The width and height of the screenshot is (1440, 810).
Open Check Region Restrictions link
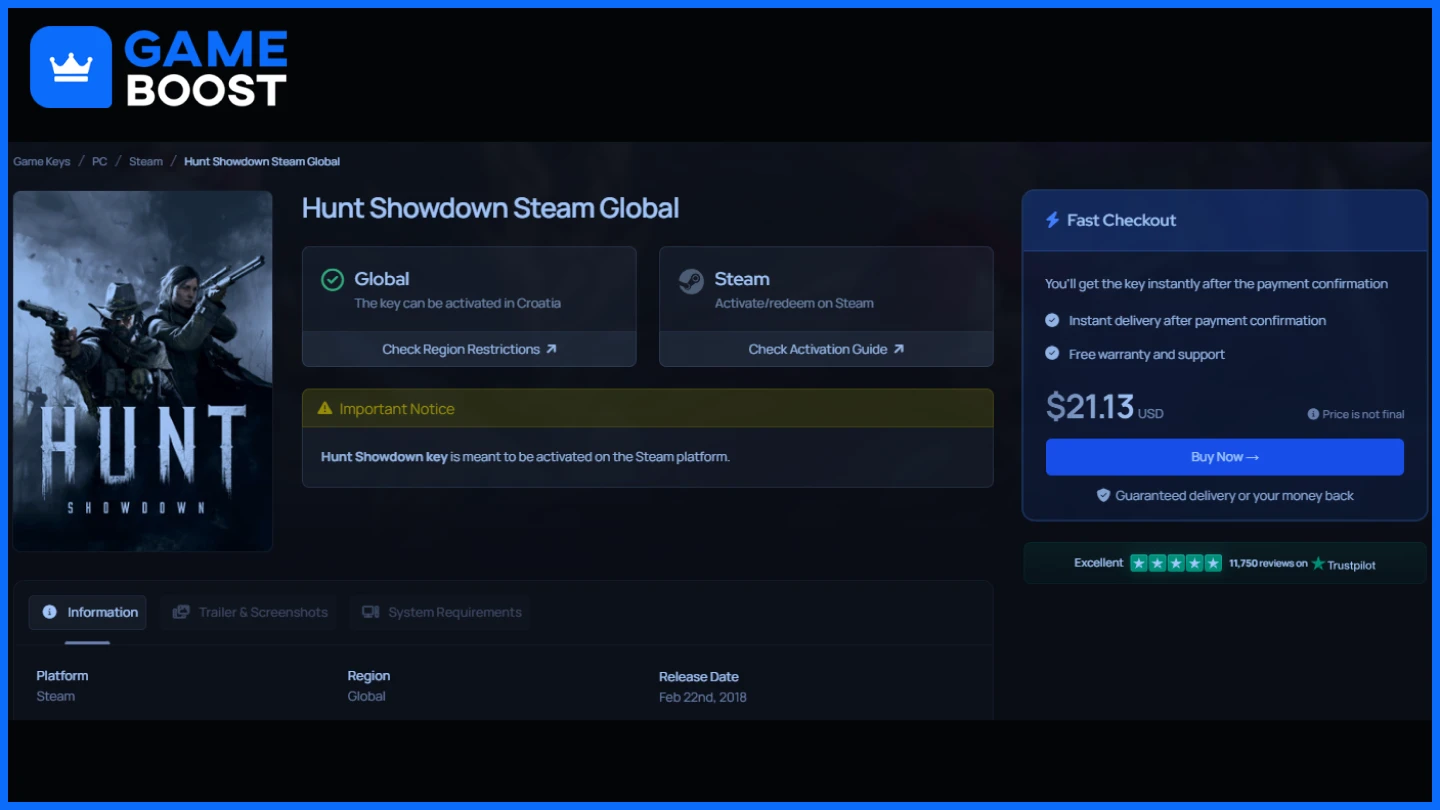(469, 349)
